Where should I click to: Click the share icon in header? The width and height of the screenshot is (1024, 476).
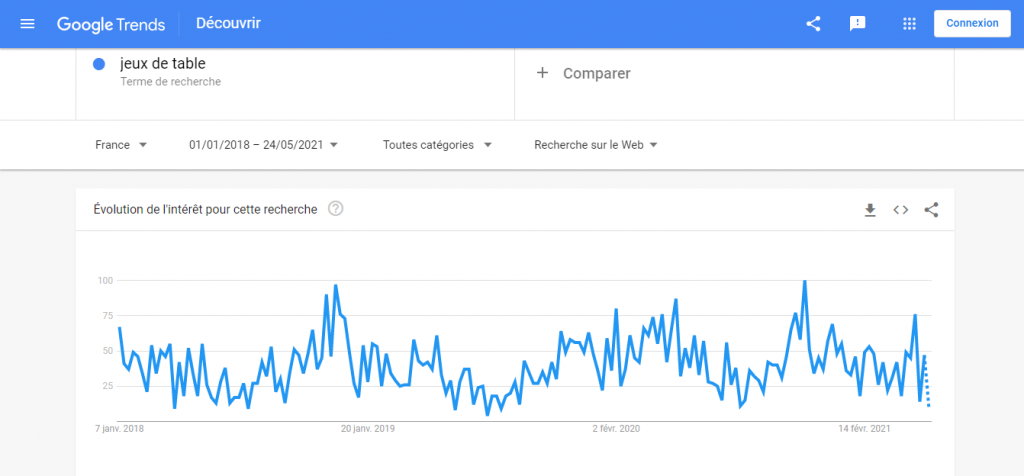click(813, 23)
